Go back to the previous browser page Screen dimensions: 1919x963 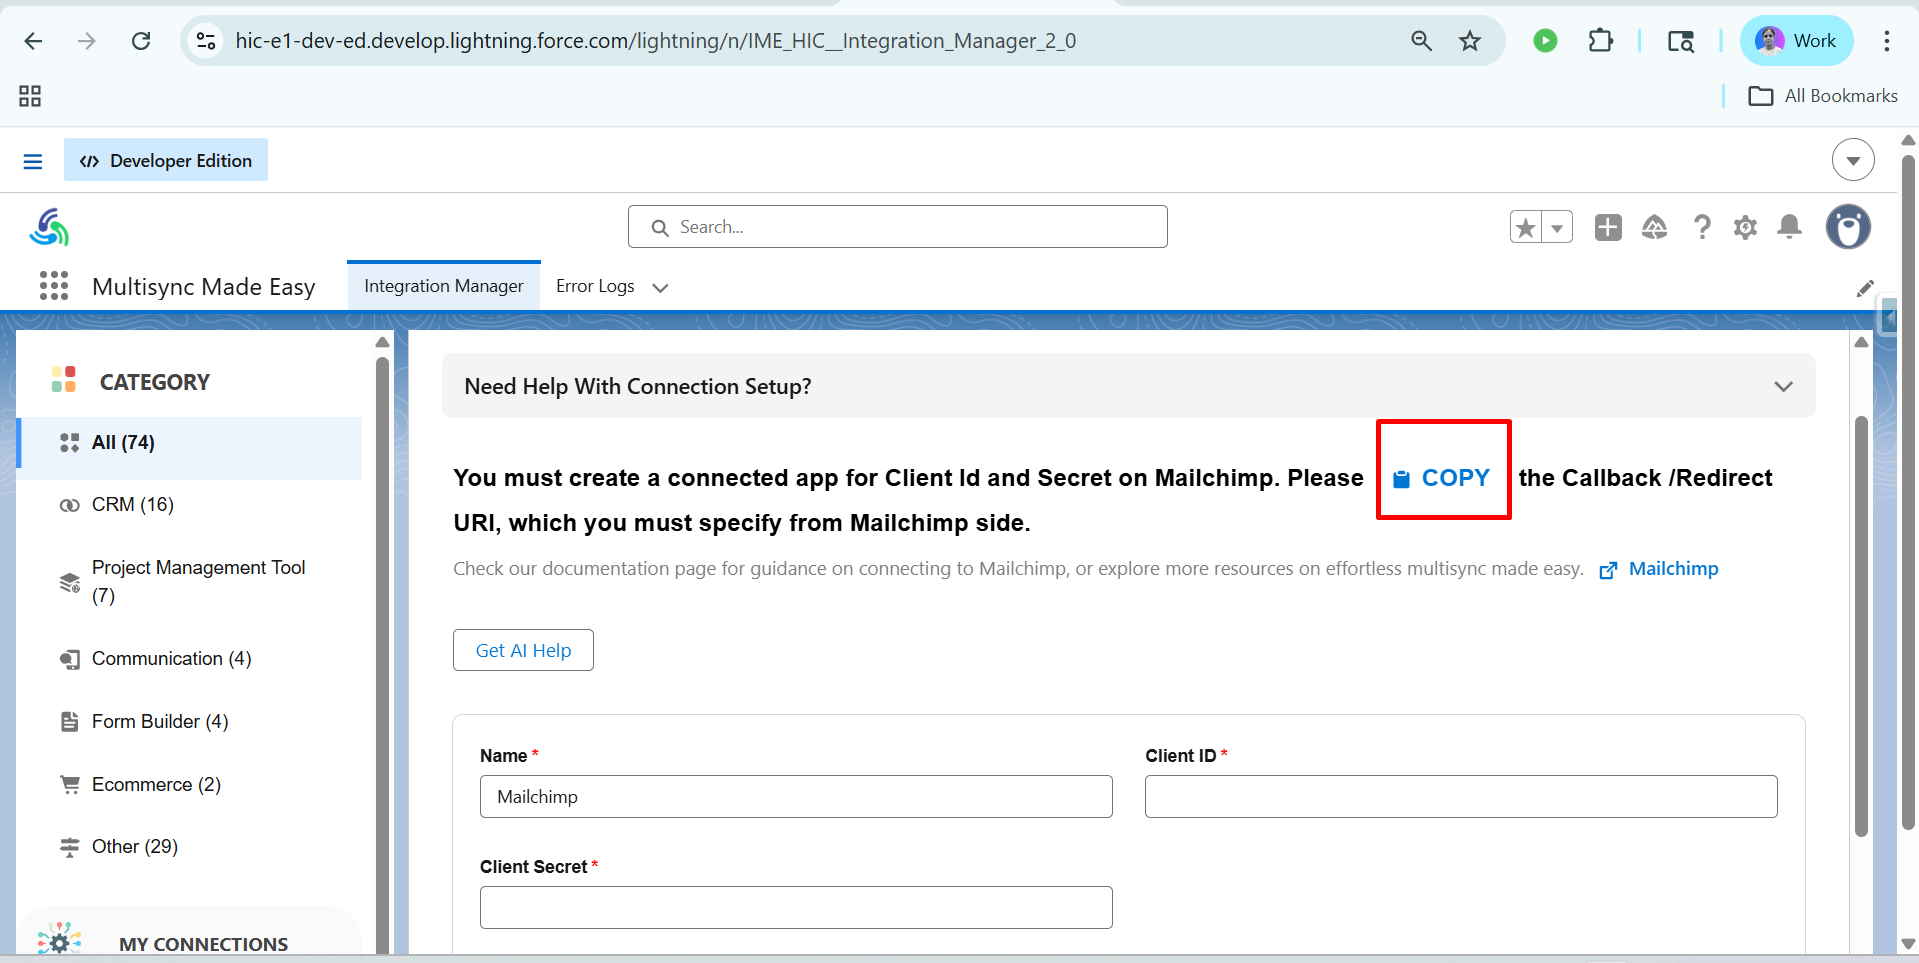33,41
